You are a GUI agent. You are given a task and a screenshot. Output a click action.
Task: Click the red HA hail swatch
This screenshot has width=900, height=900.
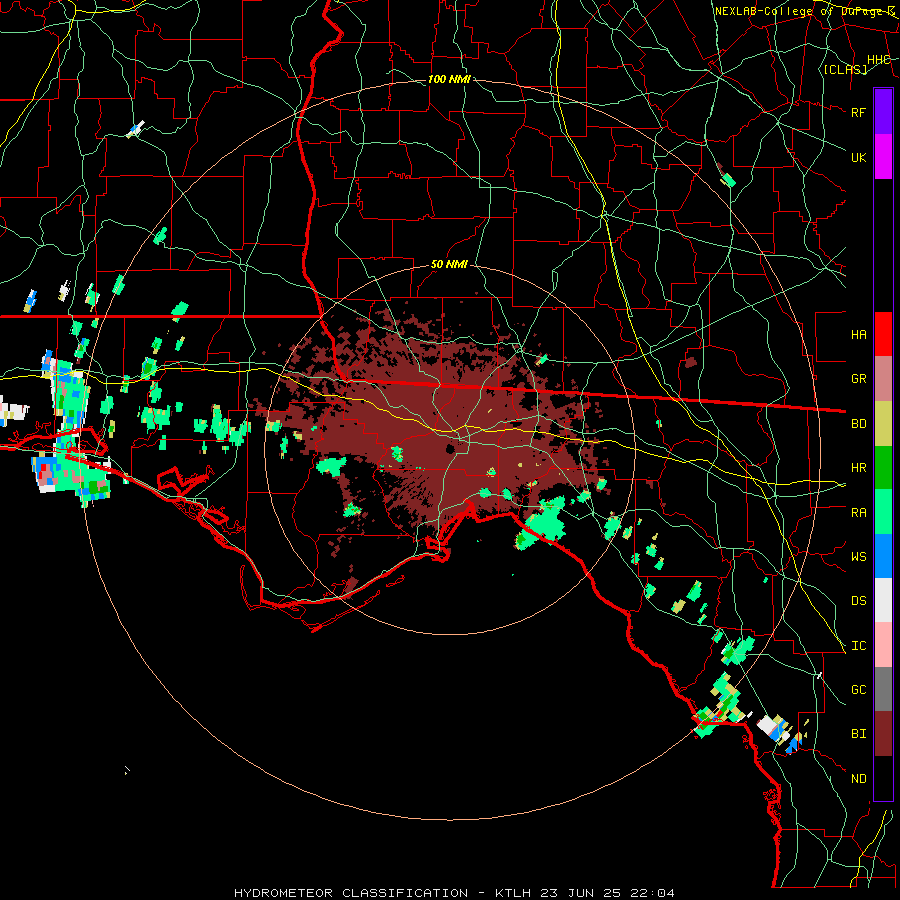pos(883,334)
